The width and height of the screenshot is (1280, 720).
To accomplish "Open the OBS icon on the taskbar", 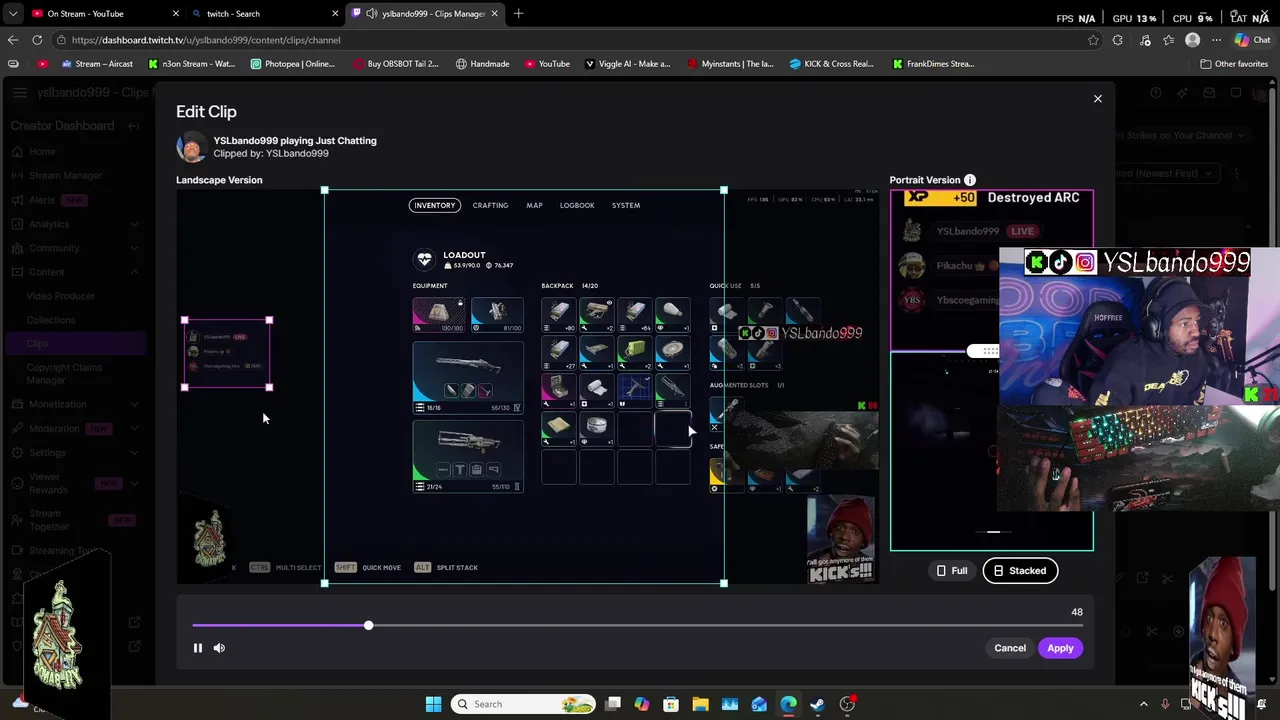I will [x=847, y=704].
